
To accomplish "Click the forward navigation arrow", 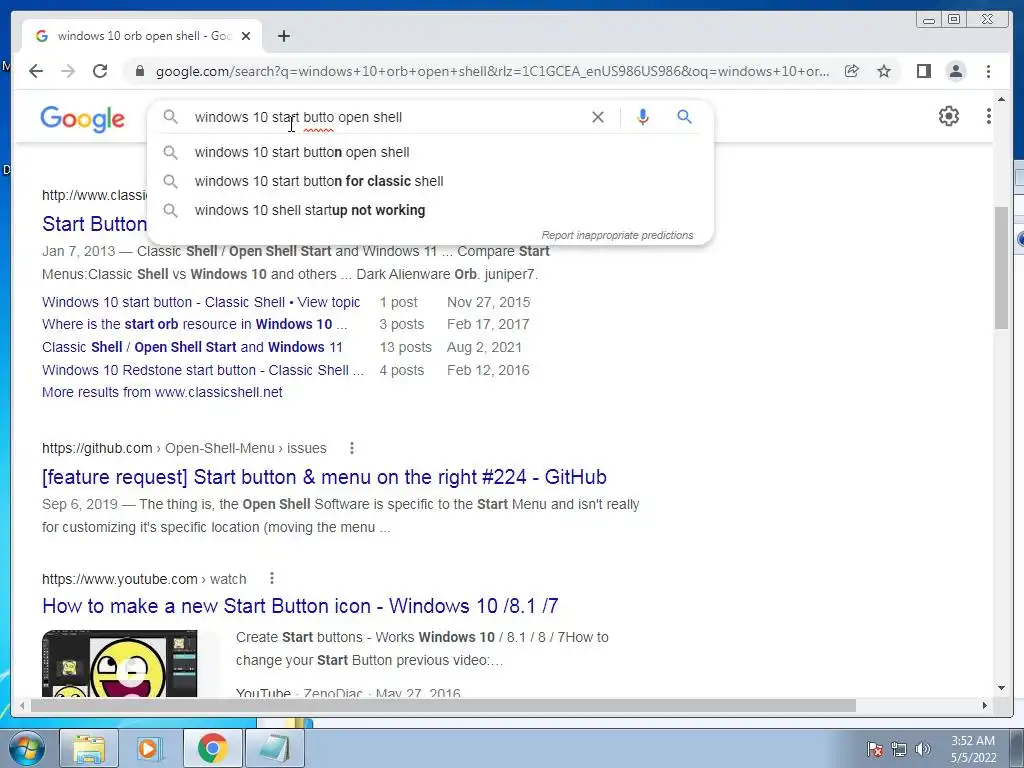I will click(x=68, y=71).
